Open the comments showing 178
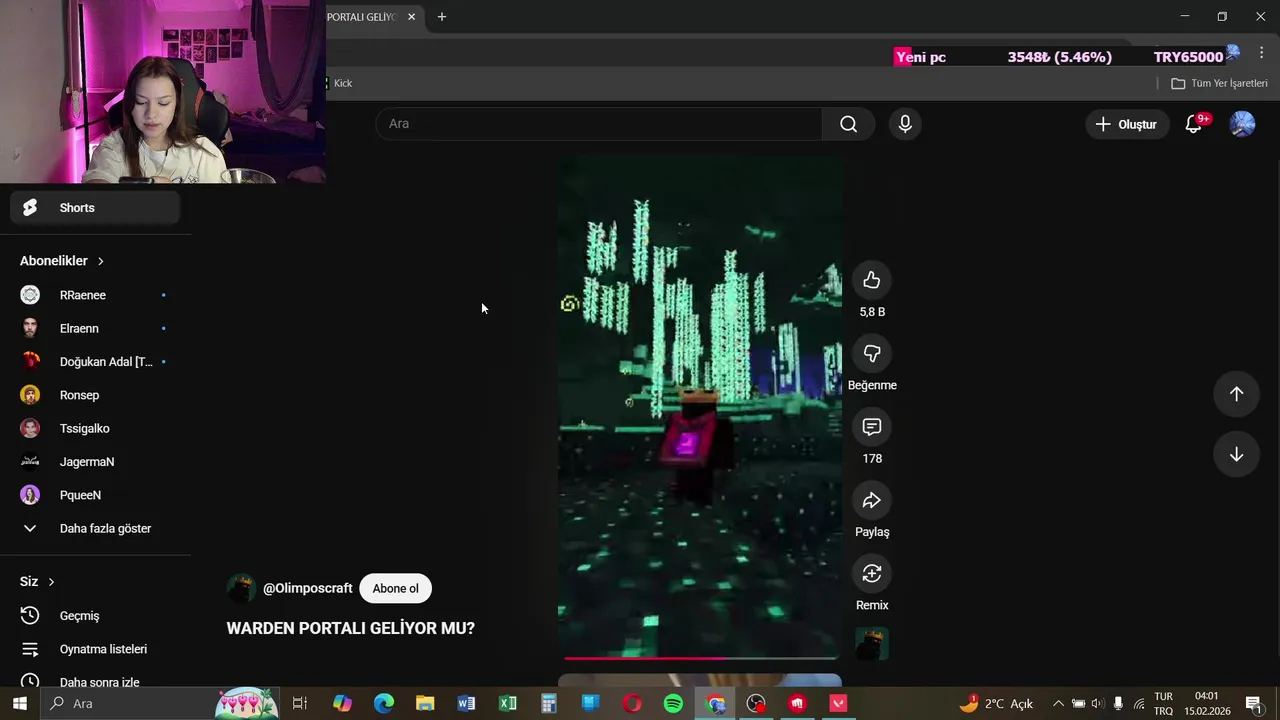The height and width of the screenshot is (720, 1280). point(872,427)
